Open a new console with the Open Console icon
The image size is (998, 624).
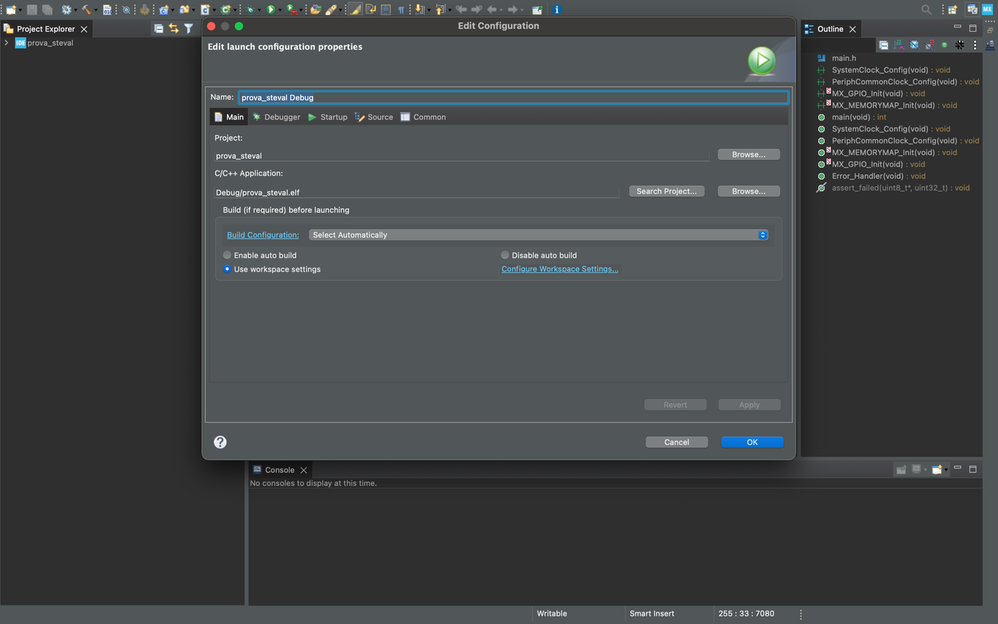click(x=937, y=469)
